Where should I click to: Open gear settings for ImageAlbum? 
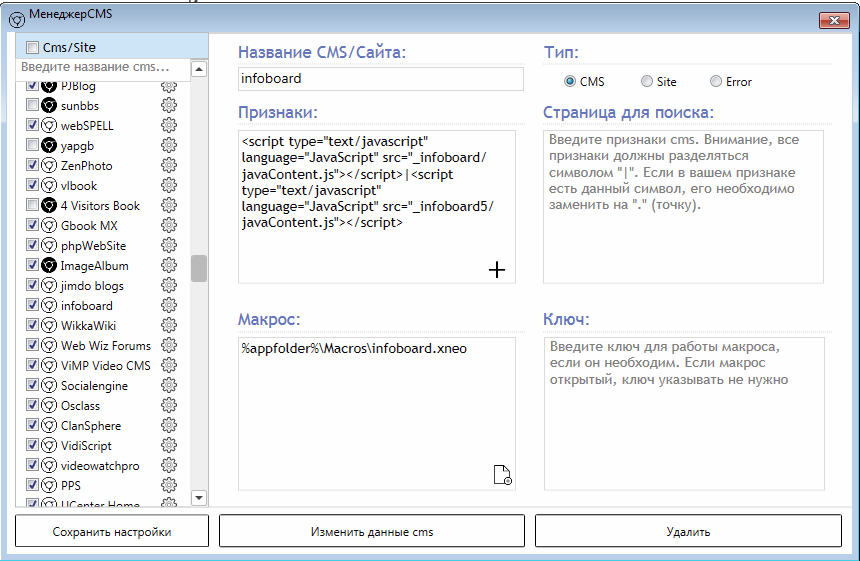tap(169, 265)
